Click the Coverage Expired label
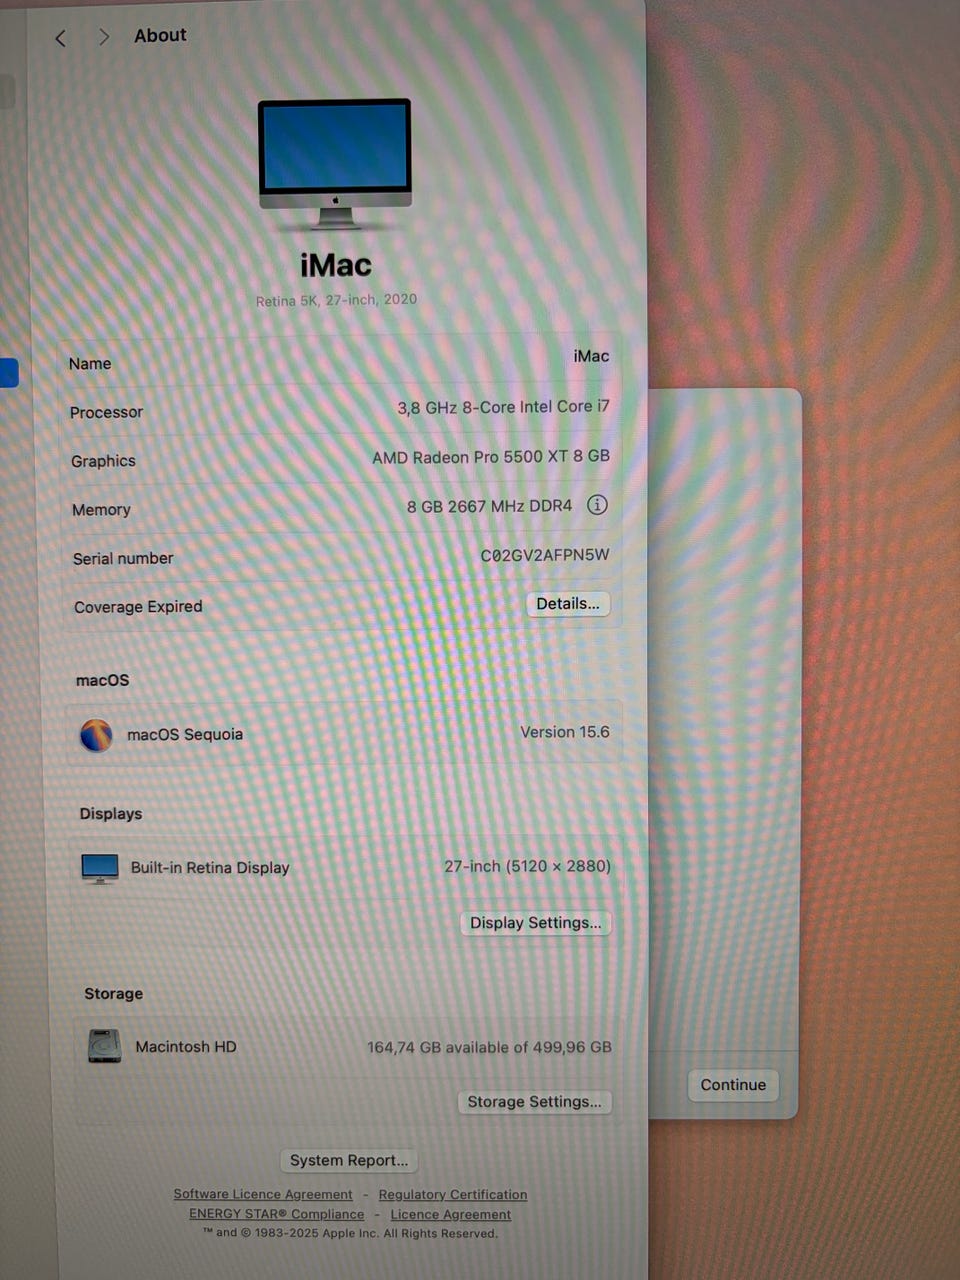Screen dimensions: 960x1280 click(138, 607)
